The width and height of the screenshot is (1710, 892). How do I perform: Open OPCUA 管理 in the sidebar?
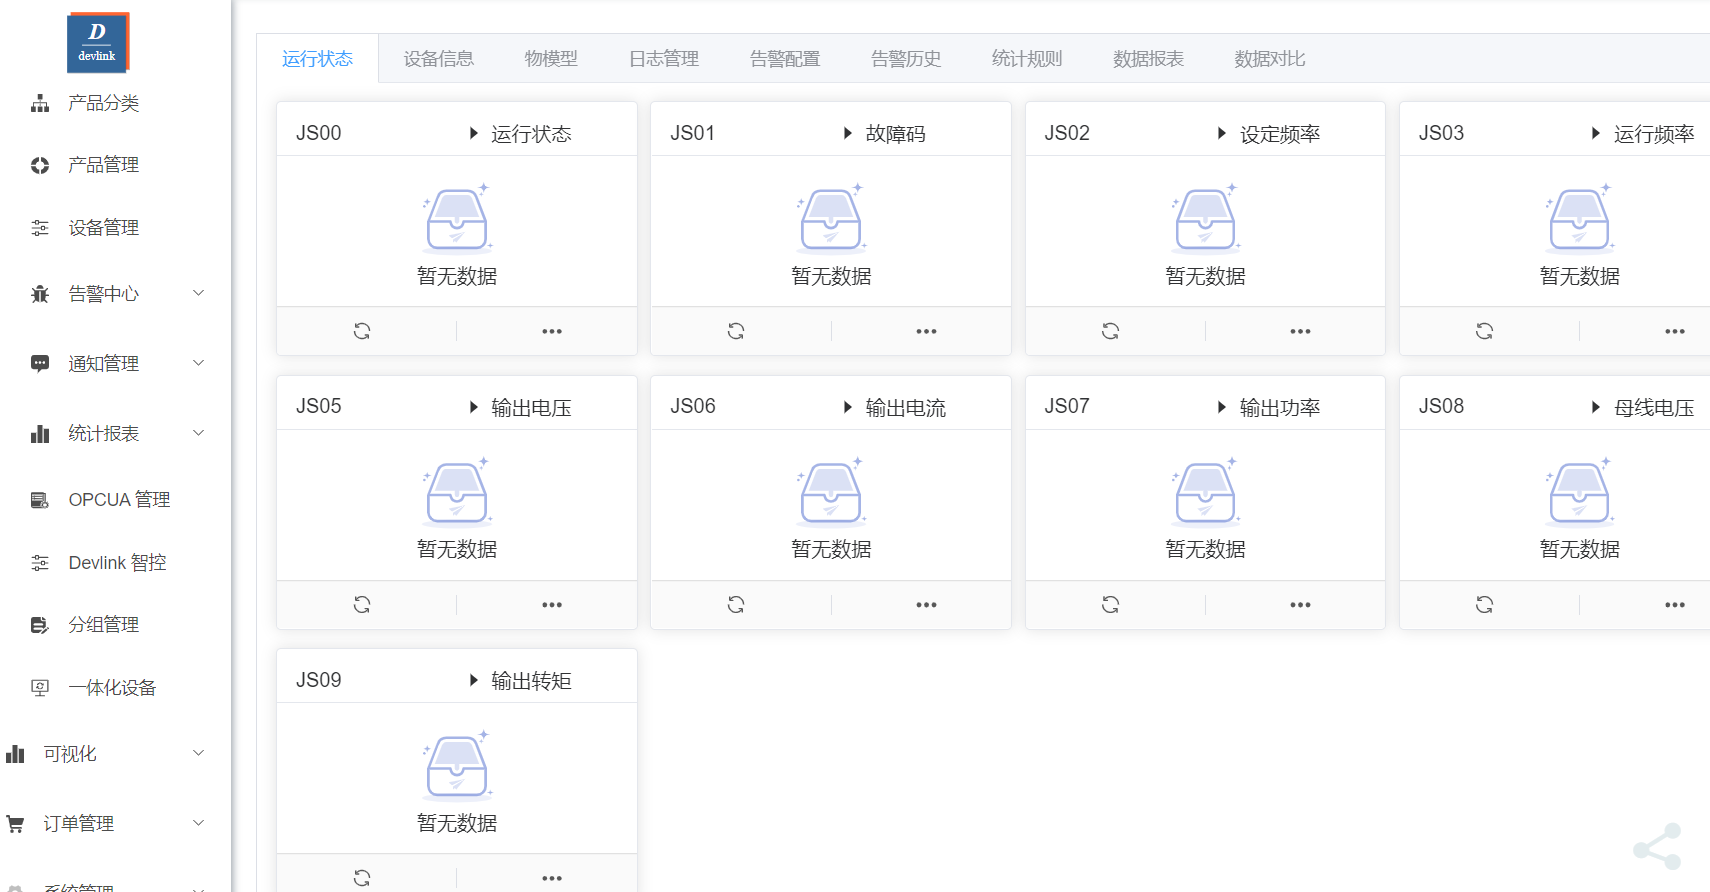tap(119, 499)
